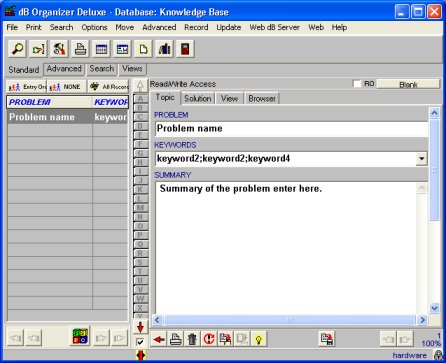Image resolution: width=446 pixels, height=363 pixels.
Task: Open the File menu
Action: pos(12,27)
